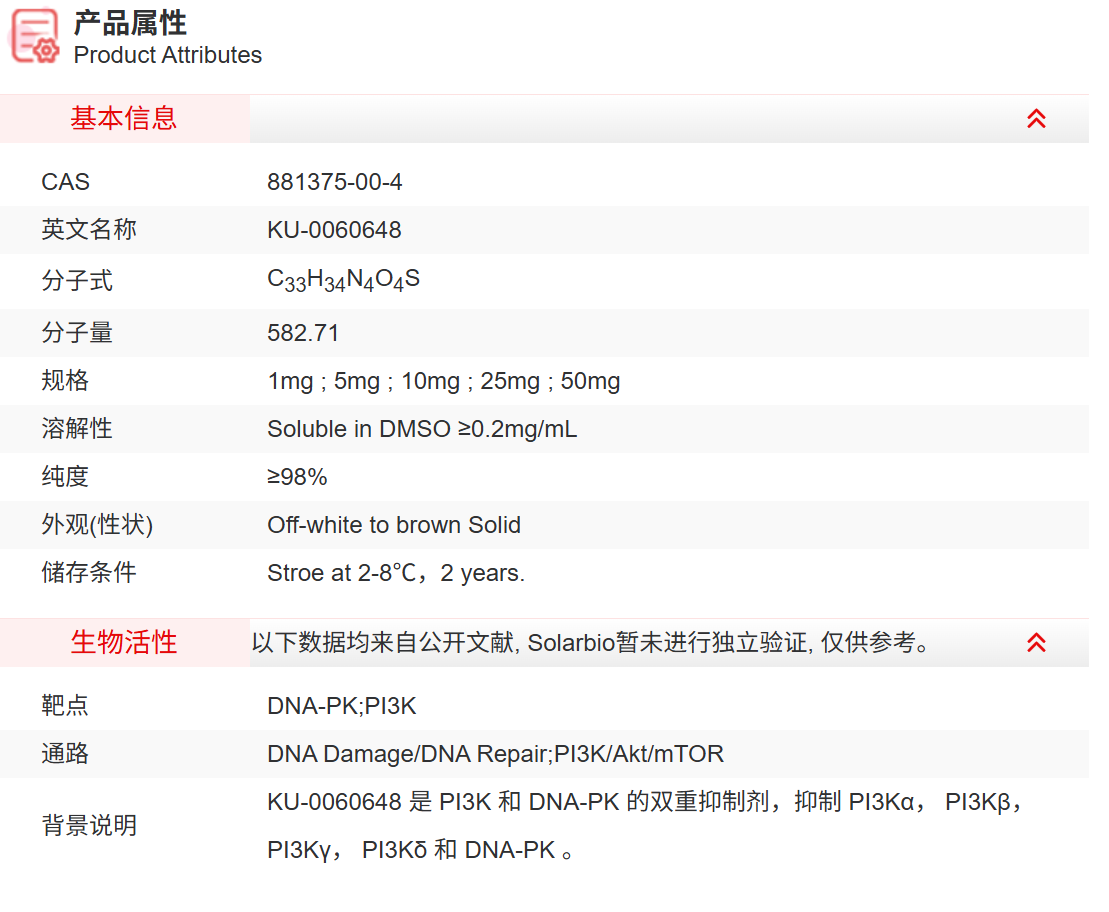
Task: Click the purity value ≥98%
Action: pyautogui.click(x=297, y=477)
